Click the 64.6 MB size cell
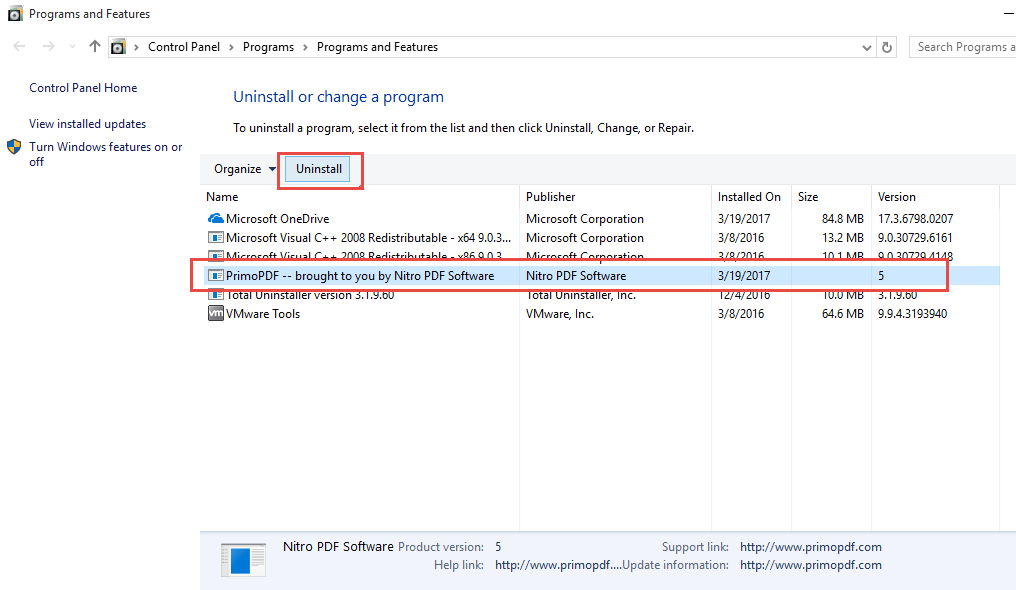 (x=842, y=314)
